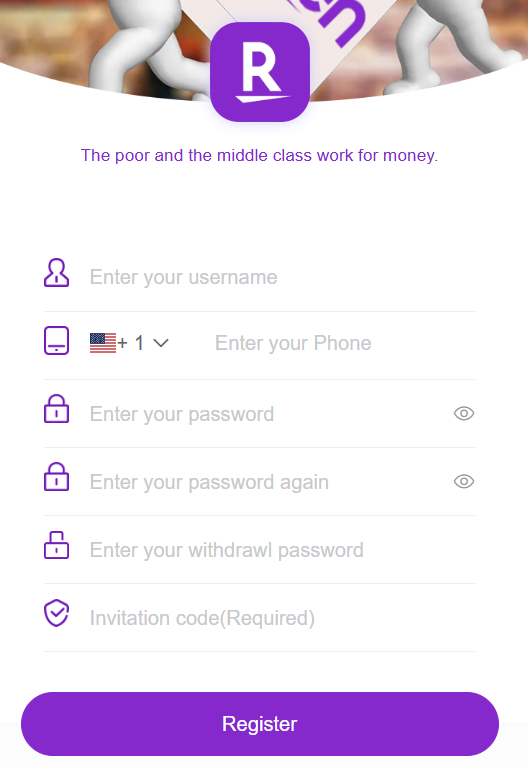Viewport: 528px width, 767px height.
Task: Click the user profile icon beside username
Action: pos(56,273)
